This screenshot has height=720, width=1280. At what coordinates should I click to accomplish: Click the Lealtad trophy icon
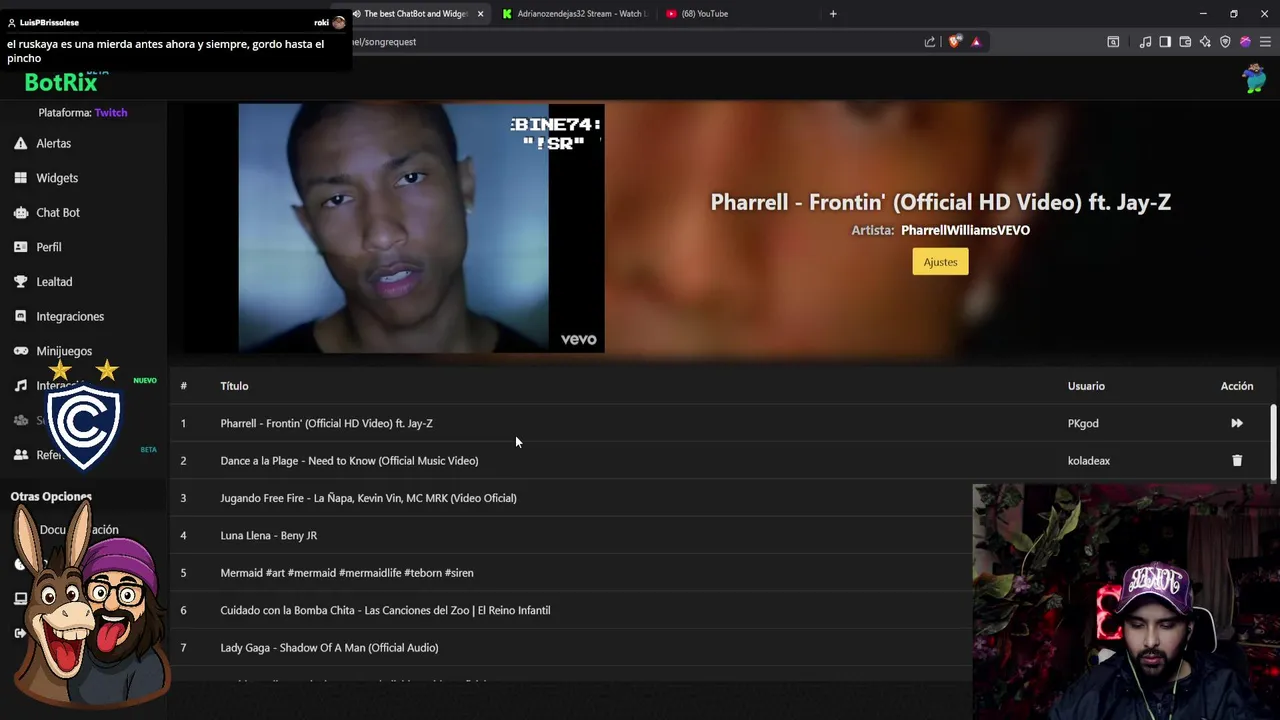pos(20,282)
